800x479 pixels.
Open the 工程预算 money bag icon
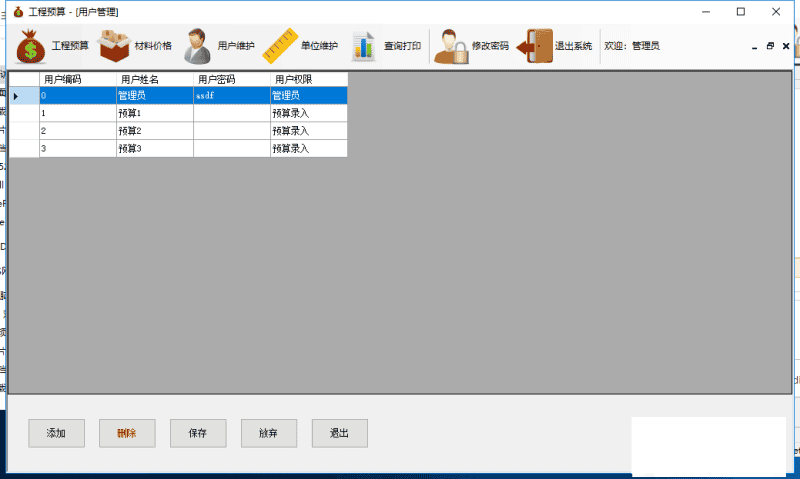tap(31, 46)
